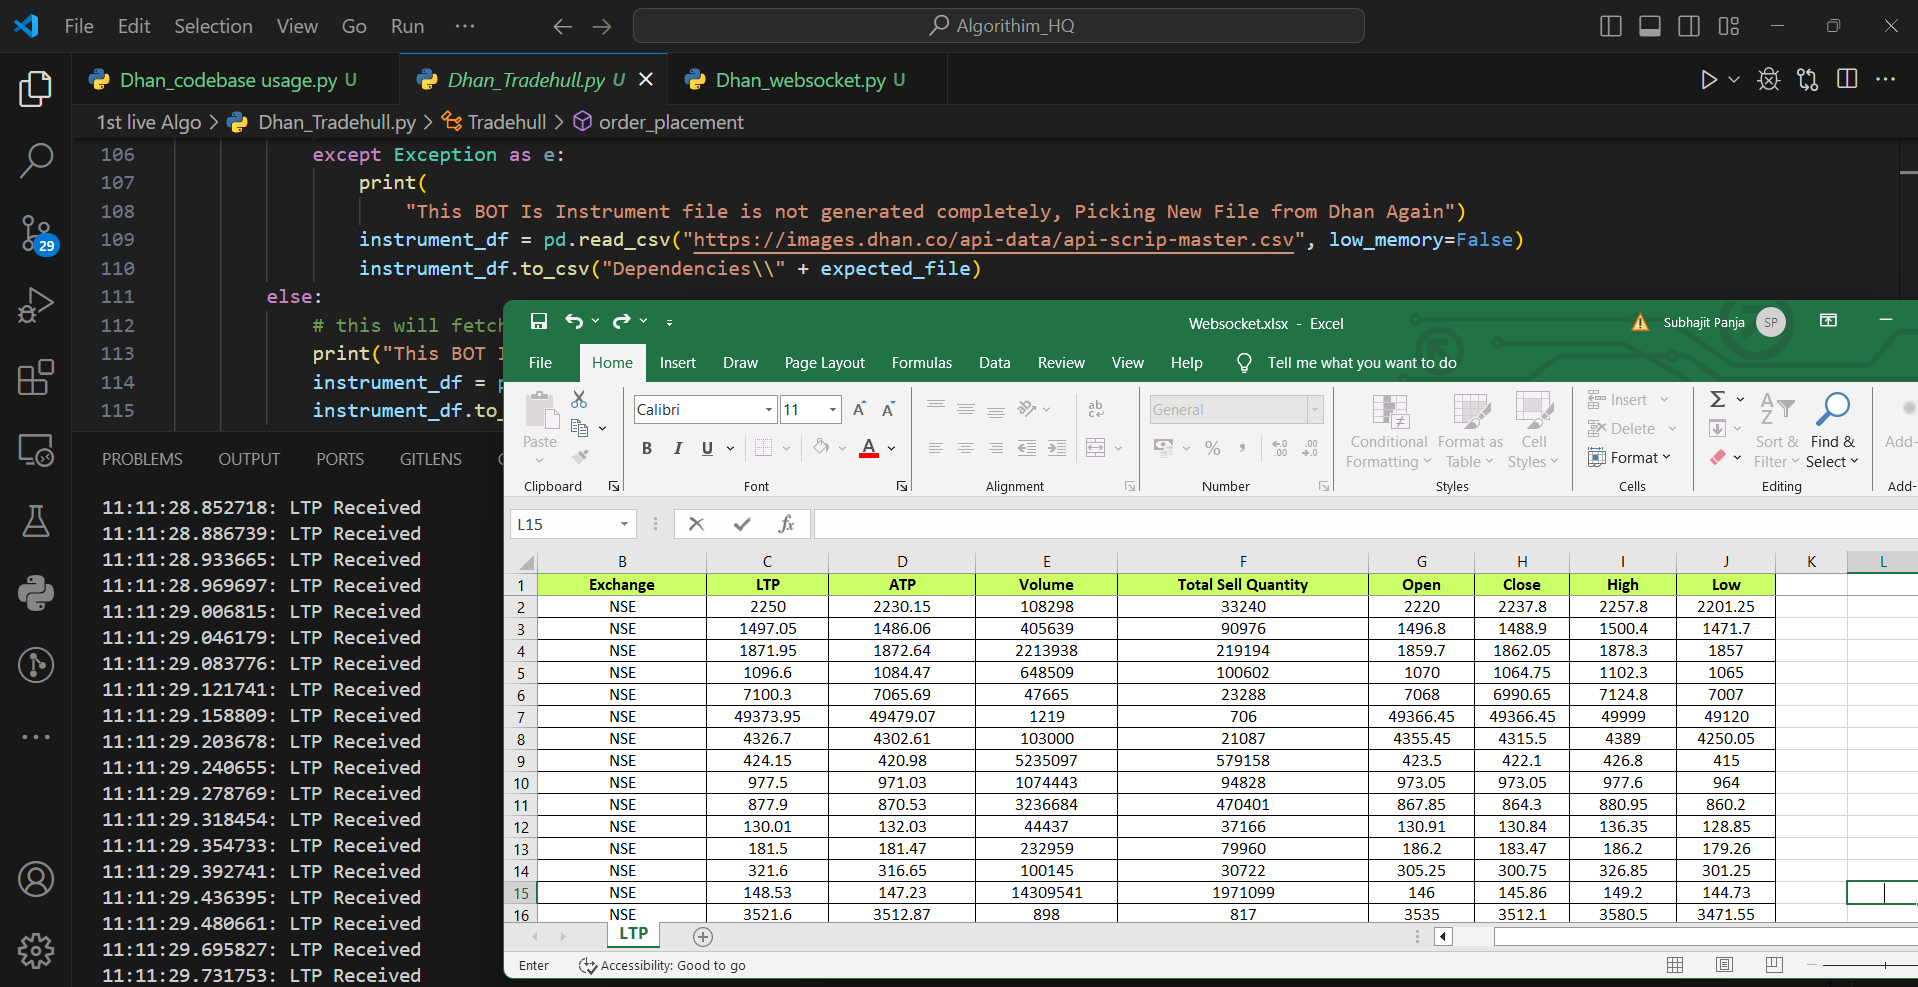The height and width of the screenshot is (987, 1918).
Task: Run Python file with play button
Action: [1709, 80]
